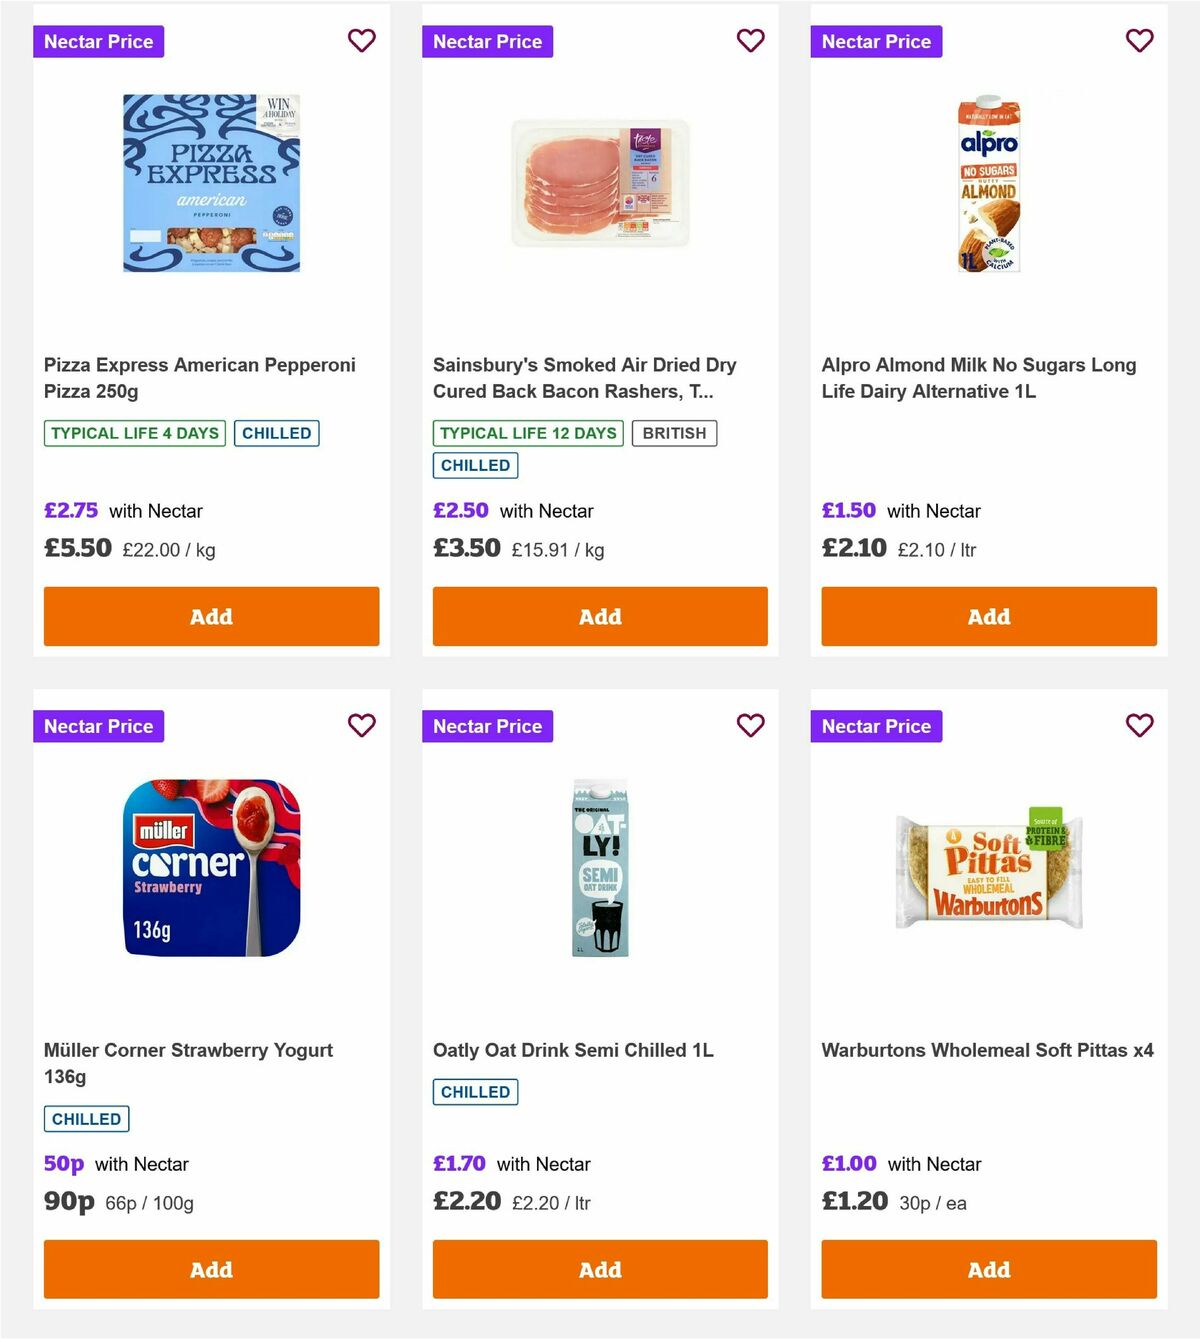The height and width of the screenshot is (1339, 1200).
Task: Favourite the Alpro Almond Milk
Action: (1139, 41)
